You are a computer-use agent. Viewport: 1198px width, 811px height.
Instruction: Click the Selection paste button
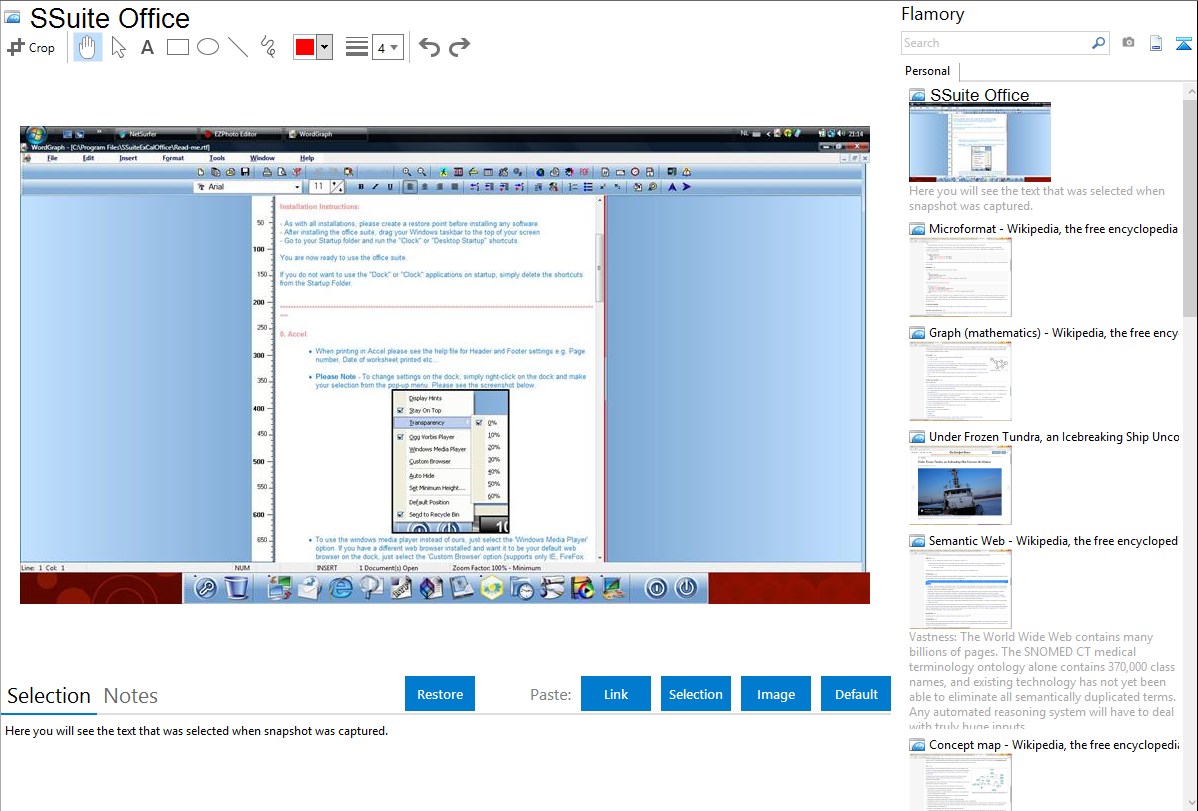[x=695, y=694]
